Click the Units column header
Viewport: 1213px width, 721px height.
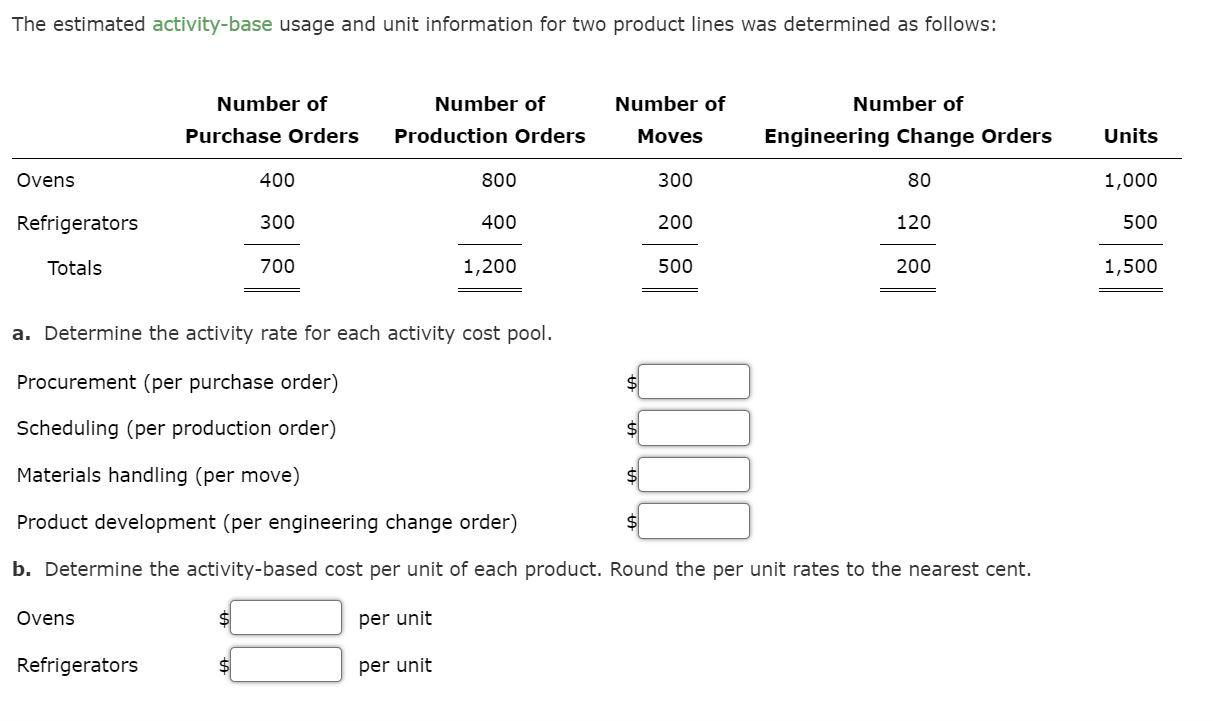click(1129, 135)
